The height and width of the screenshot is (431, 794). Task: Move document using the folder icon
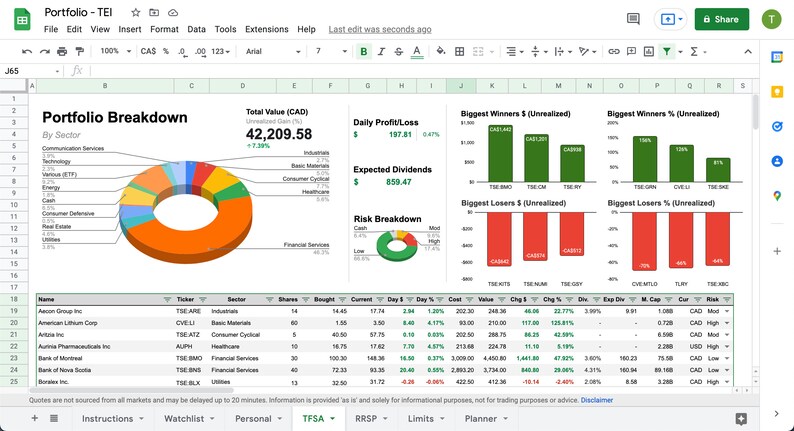[x=154, y=13]
